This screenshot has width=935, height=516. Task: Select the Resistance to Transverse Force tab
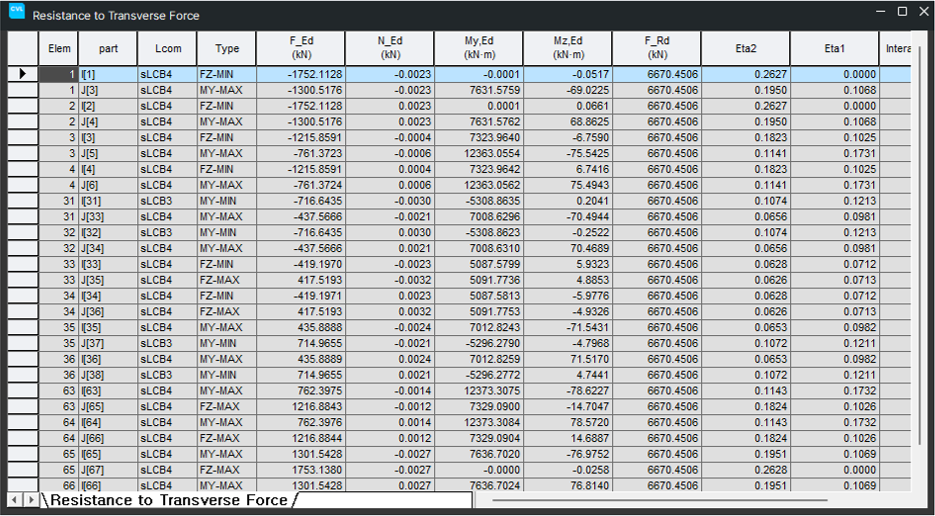[169, 500]
